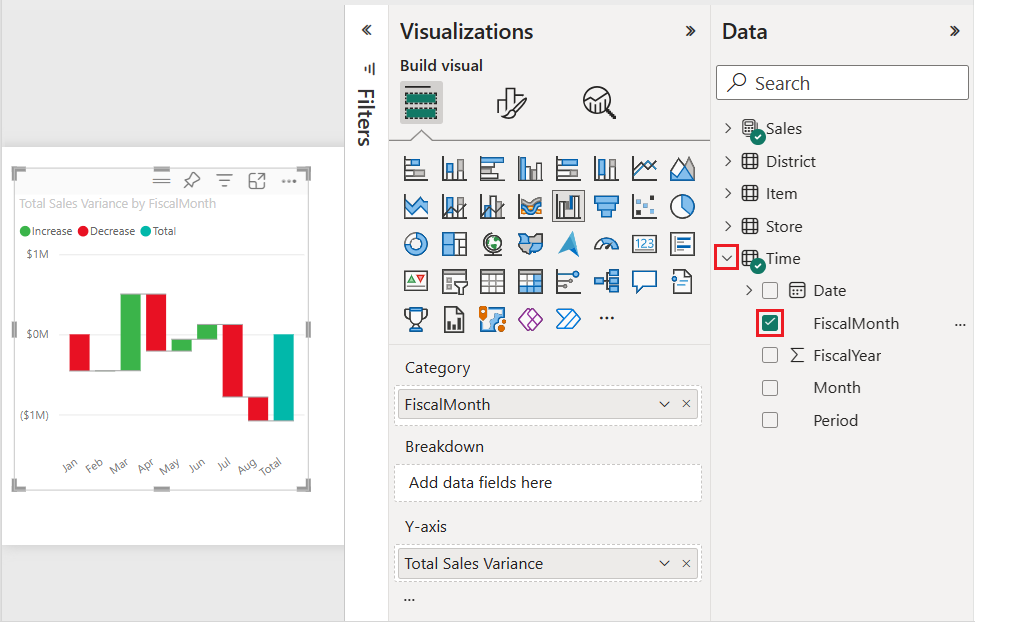1033x622 pixels.
Task: Switch to Format visual tab
Action: 511,102
